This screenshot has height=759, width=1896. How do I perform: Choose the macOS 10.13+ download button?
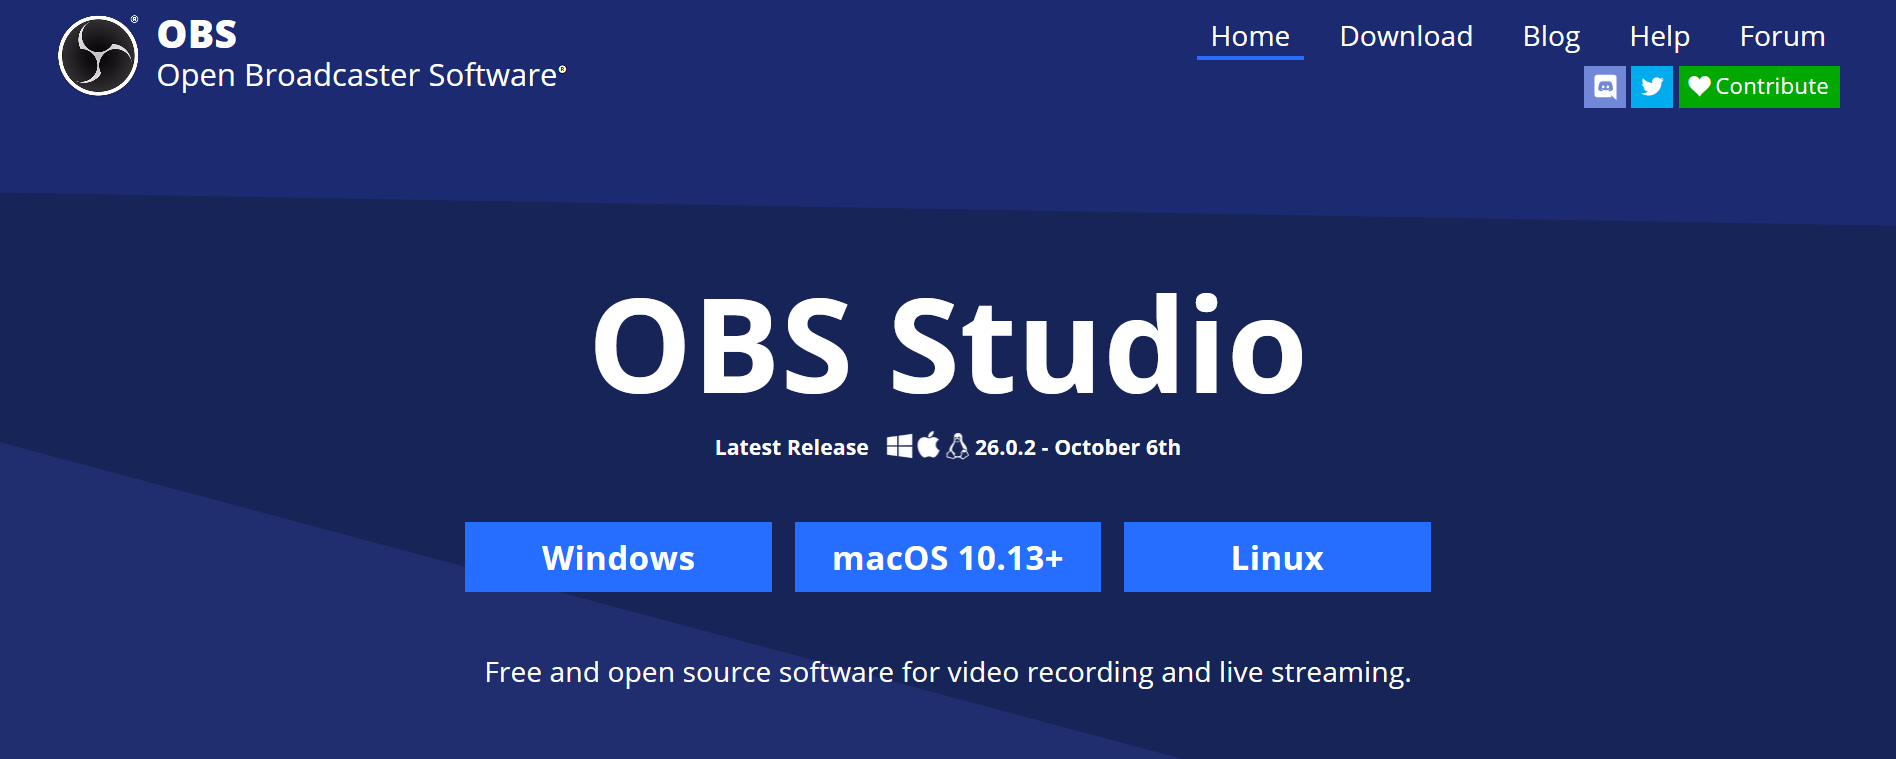click(948, 557)
